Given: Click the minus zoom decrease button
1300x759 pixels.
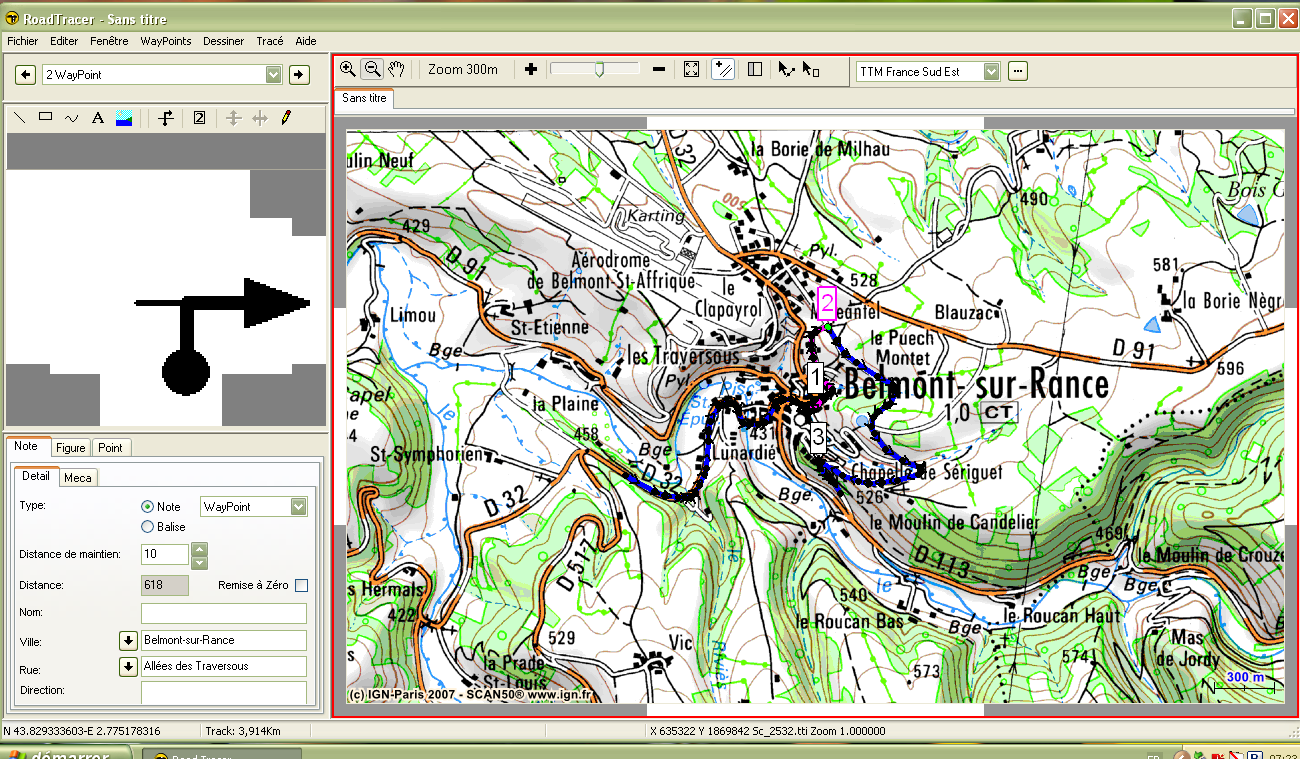Looking at the screenshot, I should pos(659,69).
